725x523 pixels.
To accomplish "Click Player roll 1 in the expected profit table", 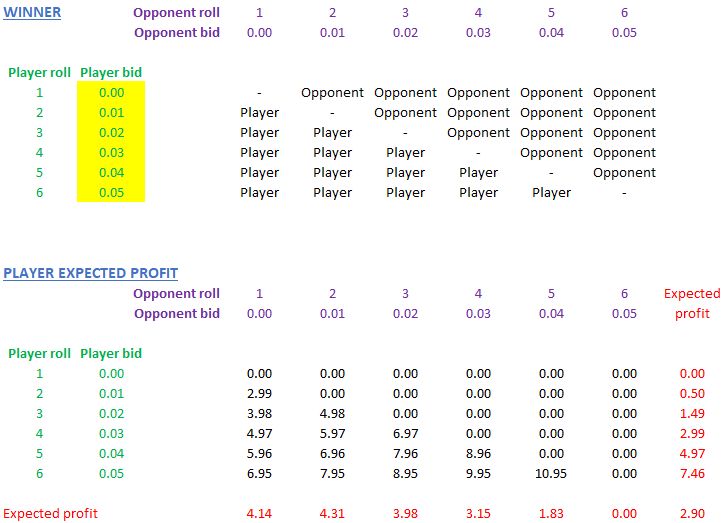I will [x=39, y=374].
